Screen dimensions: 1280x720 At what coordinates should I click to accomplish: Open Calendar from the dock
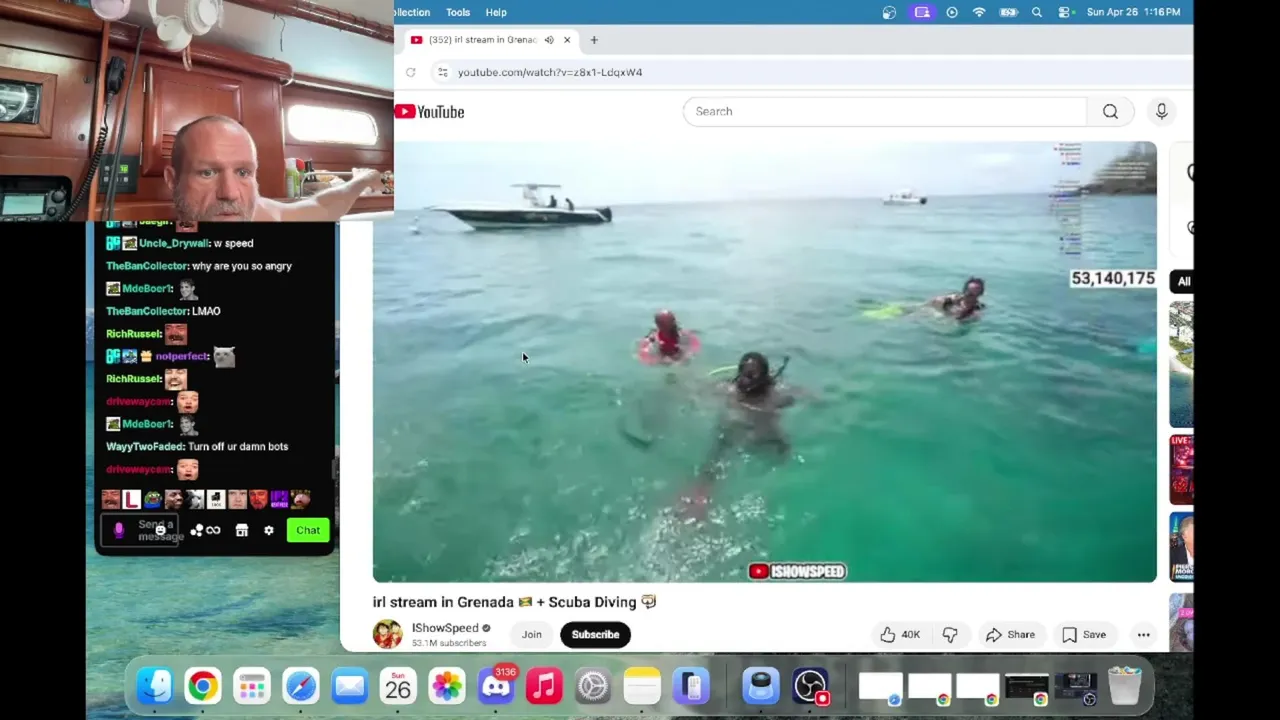(398, 686)
